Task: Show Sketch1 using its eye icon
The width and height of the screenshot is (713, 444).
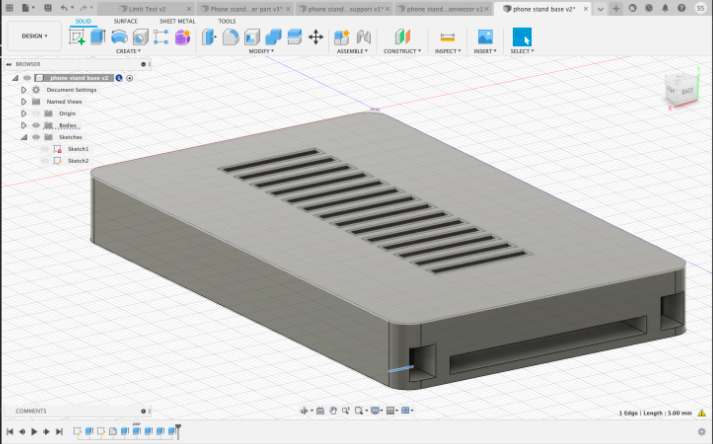Action: 45,149
